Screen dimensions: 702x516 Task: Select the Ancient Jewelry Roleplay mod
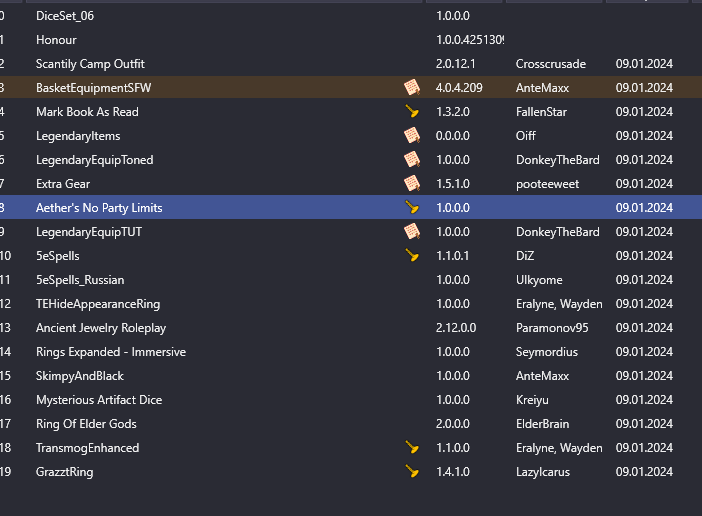coord(101,328)
